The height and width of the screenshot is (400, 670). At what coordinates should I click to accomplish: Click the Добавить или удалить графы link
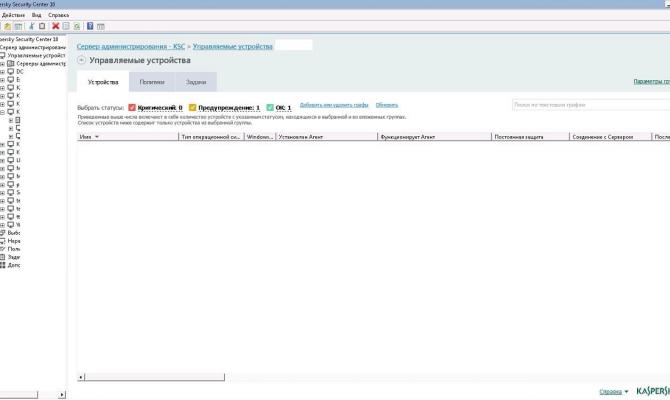click(x=334, y=105)
